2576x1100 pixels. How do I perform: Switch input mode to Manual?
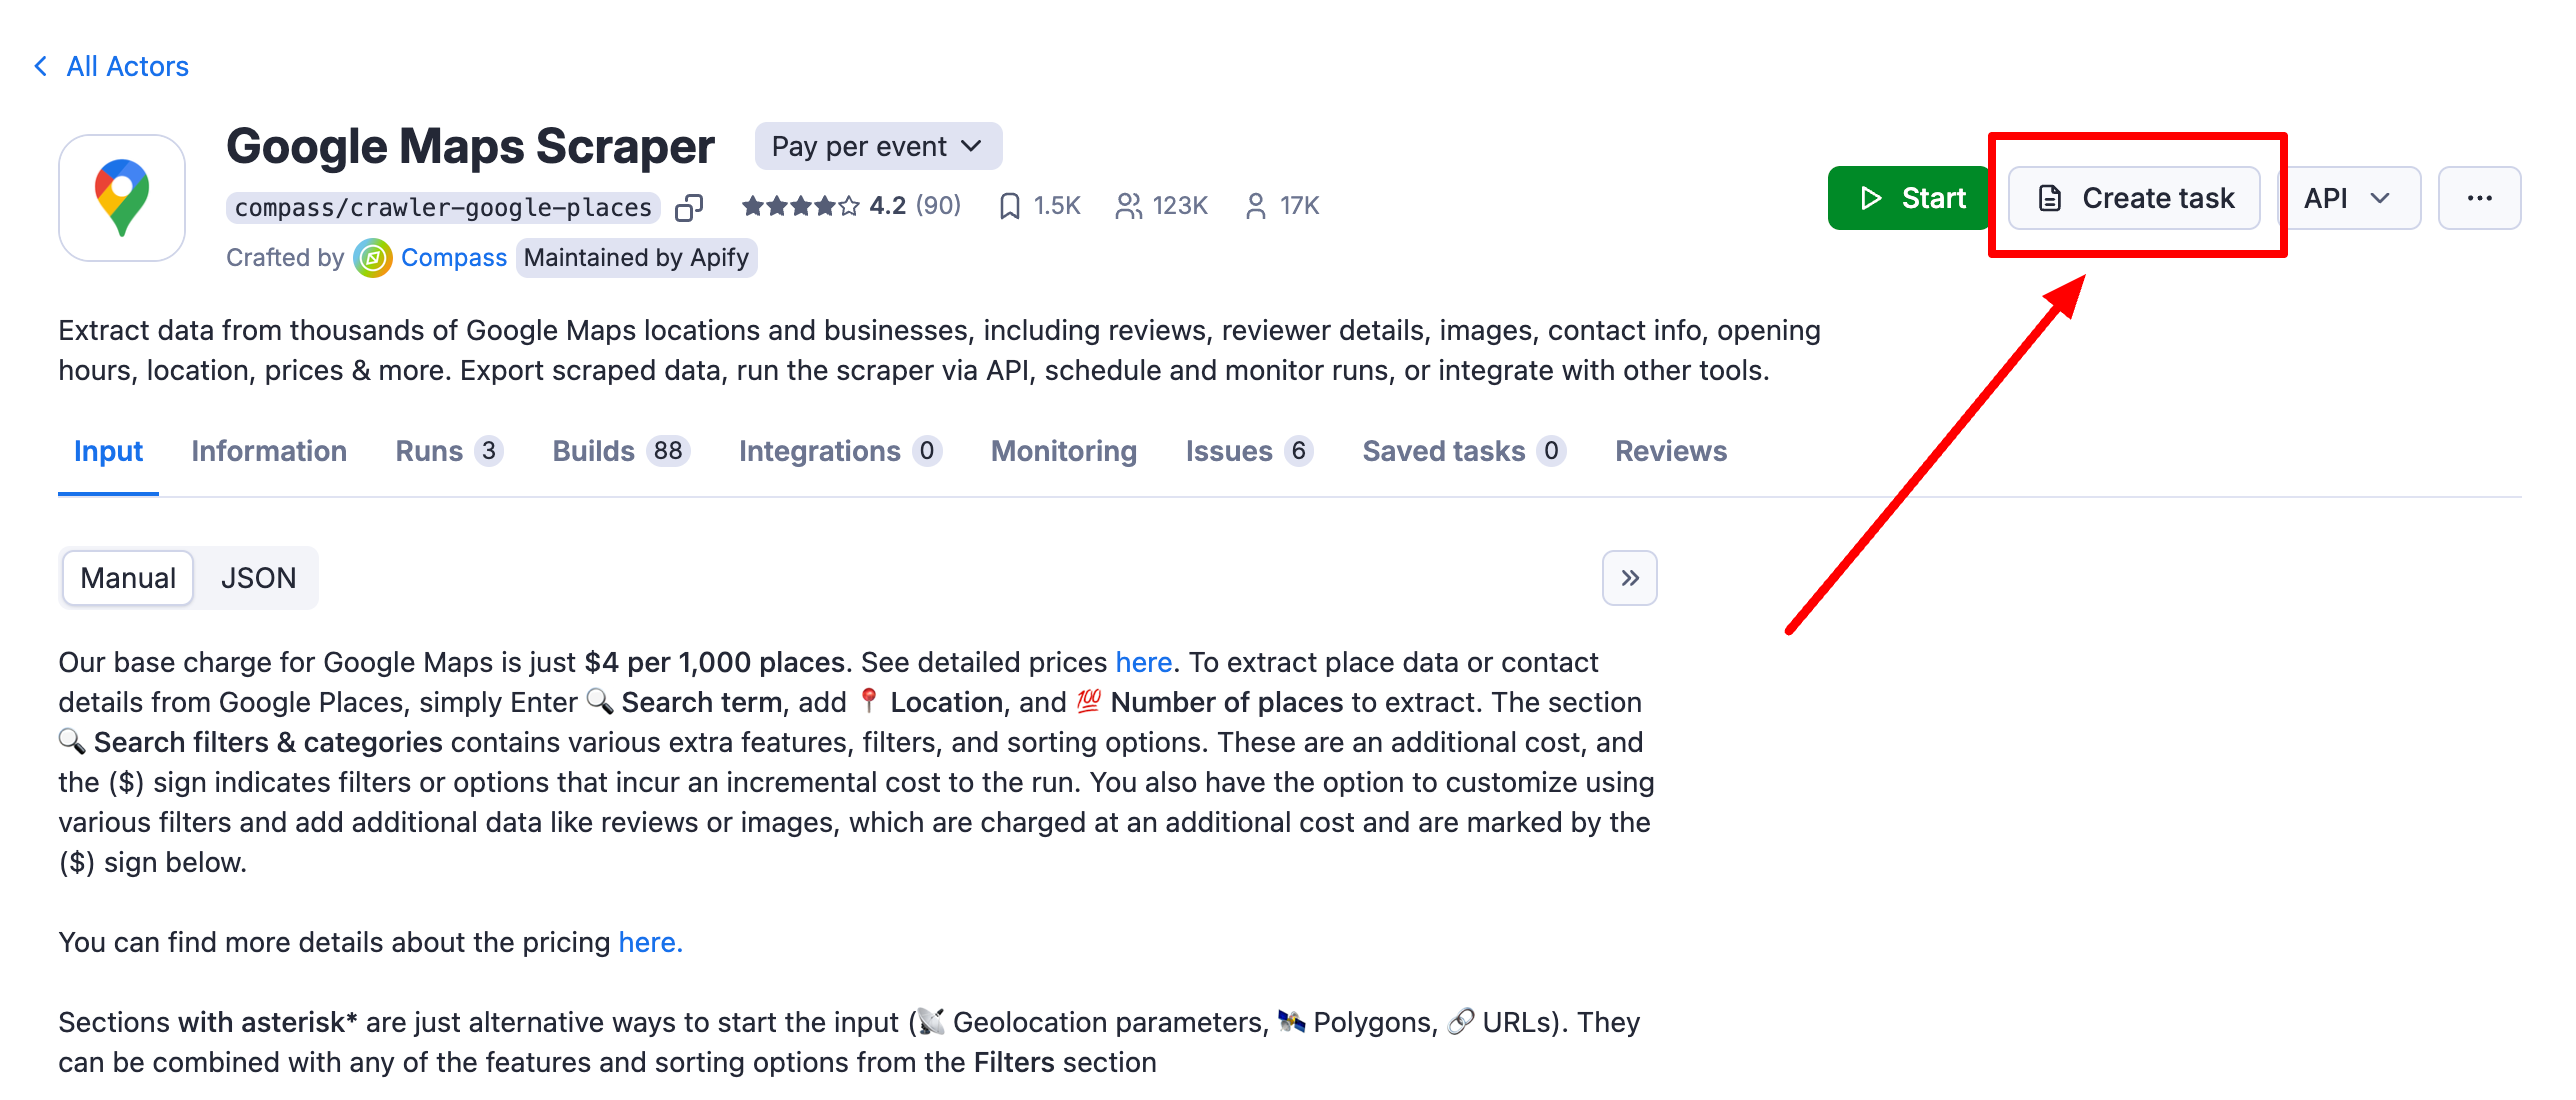[128, 578]
